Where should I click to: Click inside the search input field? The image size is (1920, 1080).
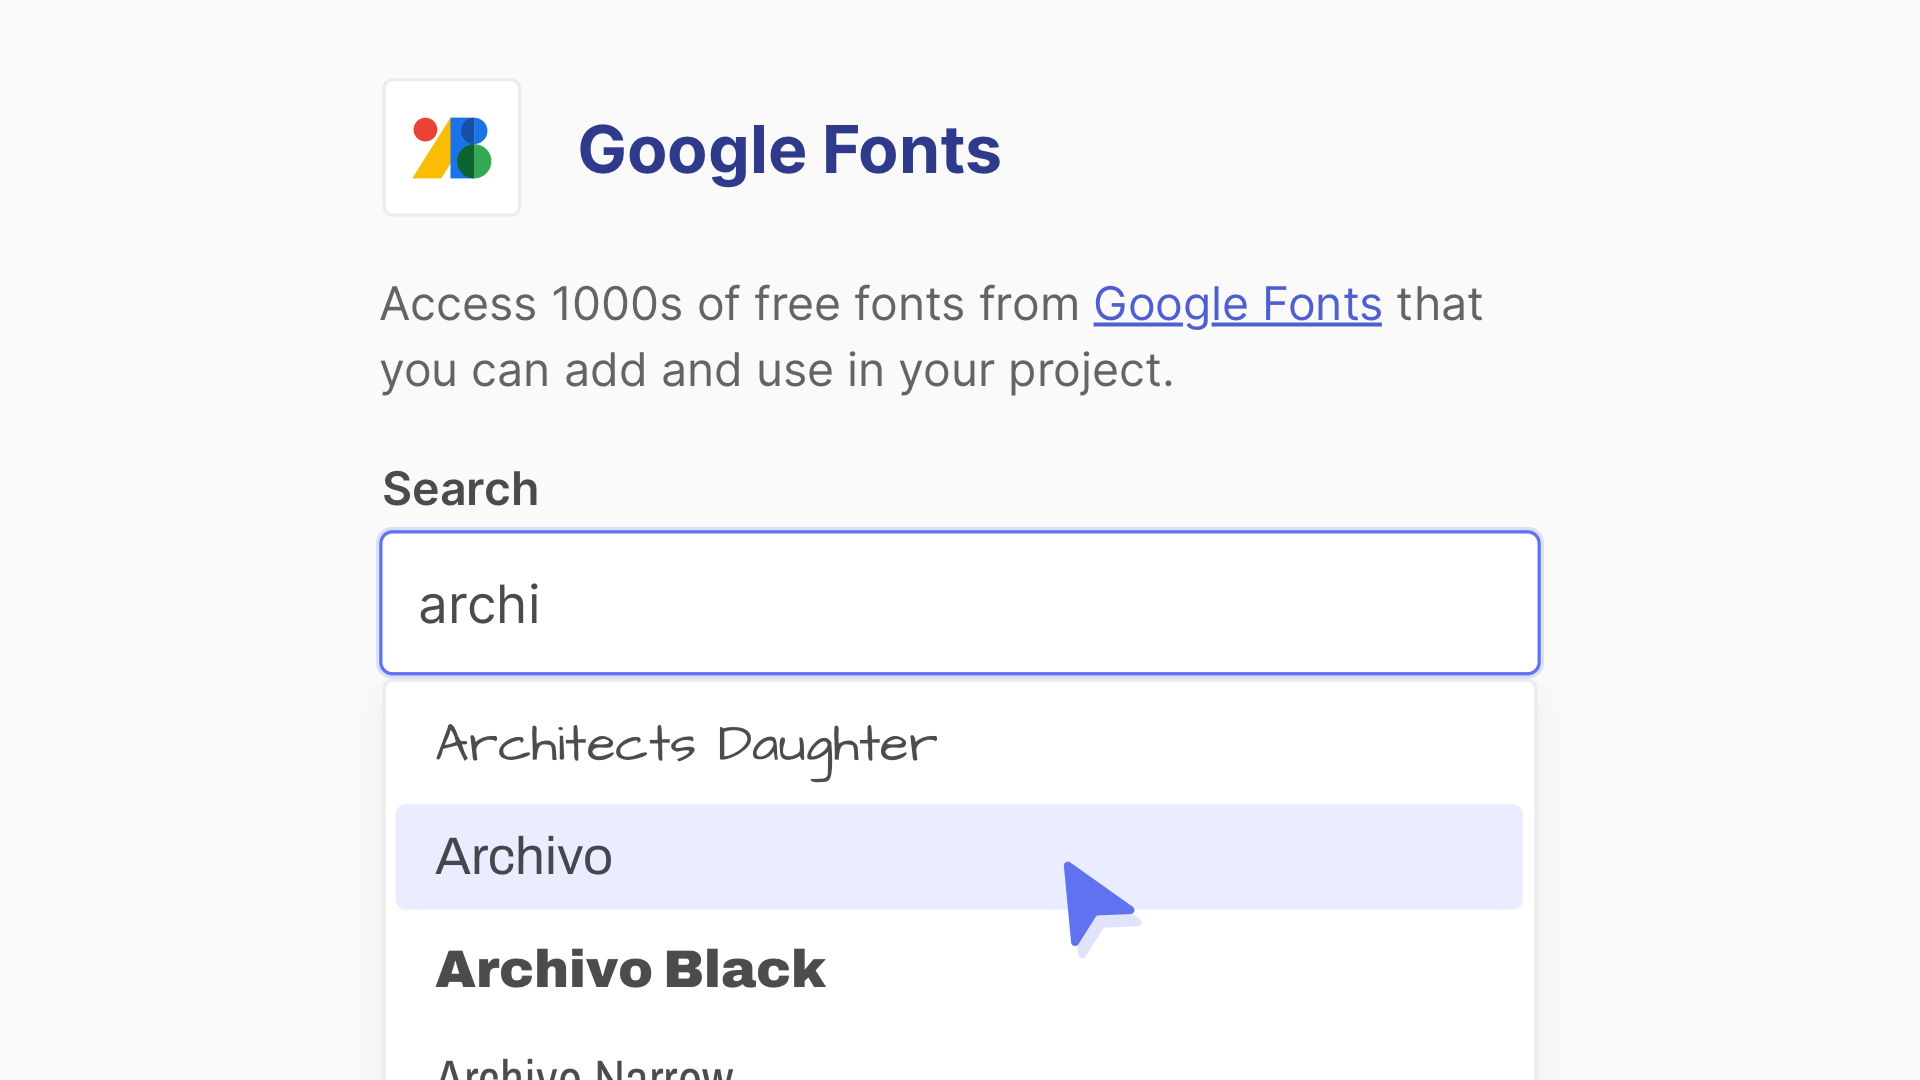tap(960, 602)
